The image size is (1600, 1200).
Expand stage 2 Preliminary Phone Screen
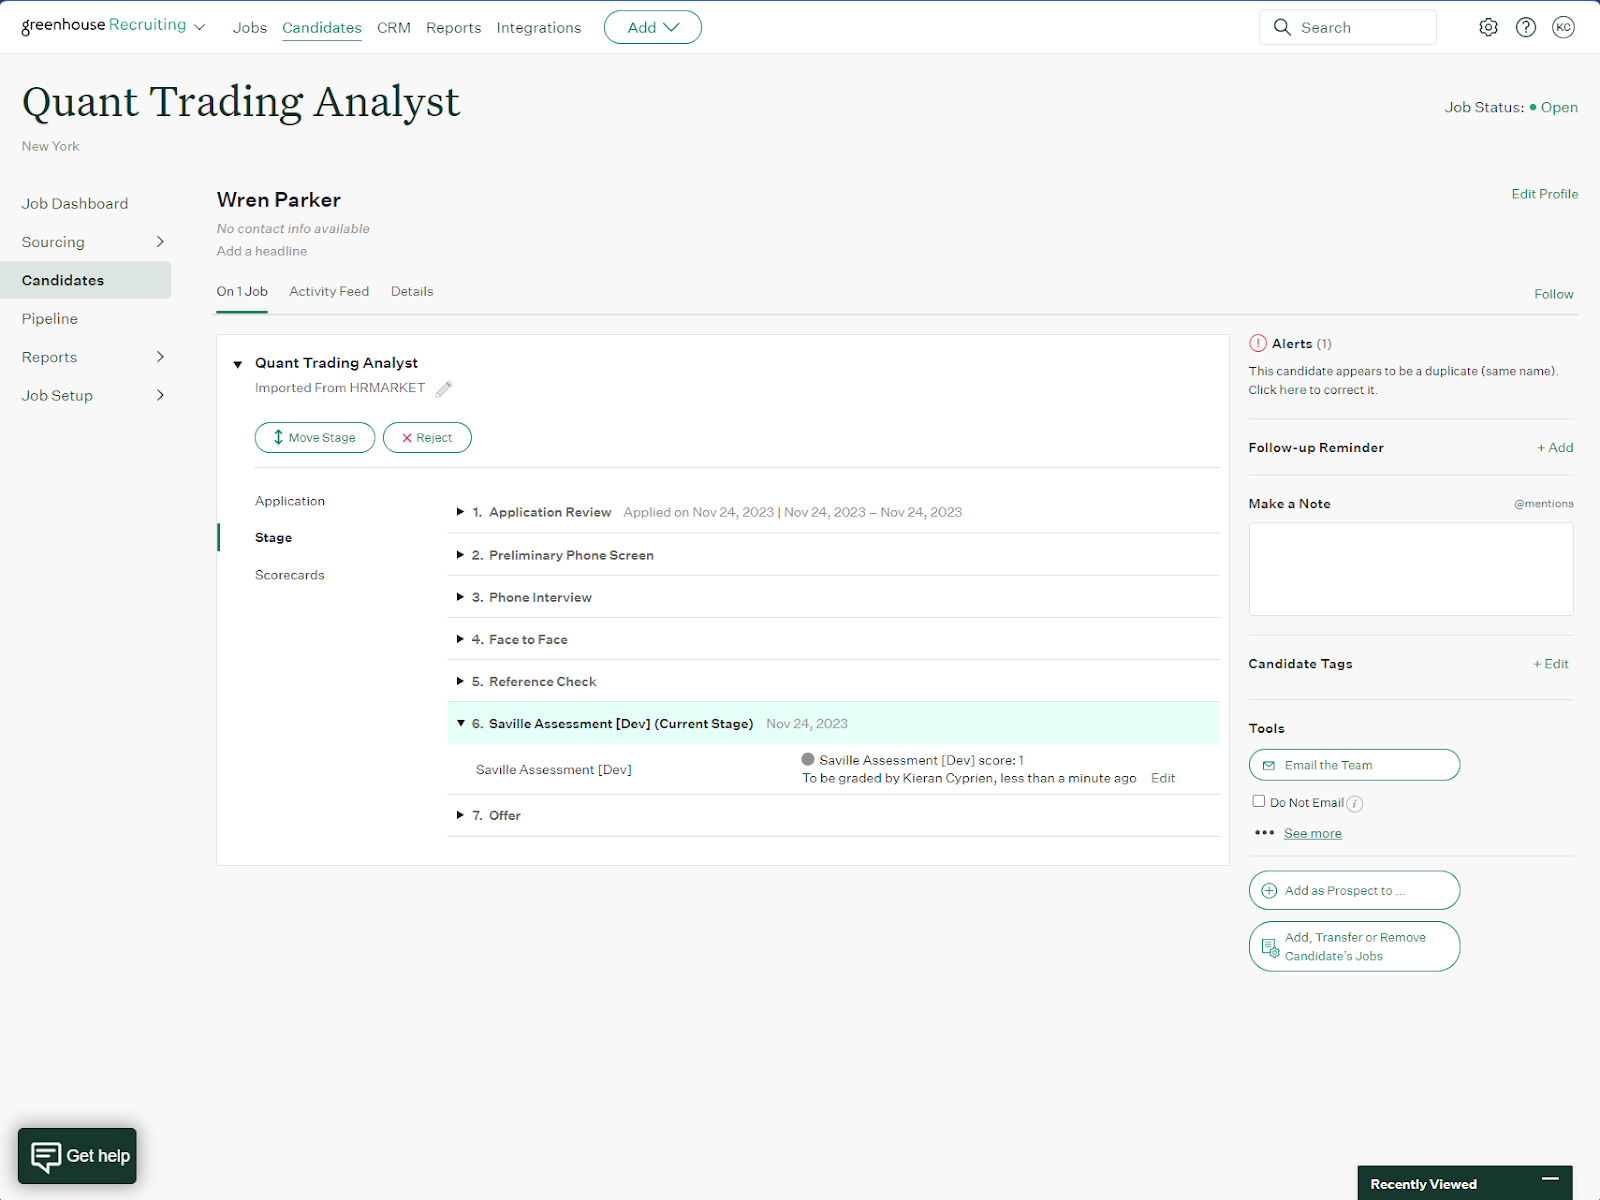[x=460, y=554]
